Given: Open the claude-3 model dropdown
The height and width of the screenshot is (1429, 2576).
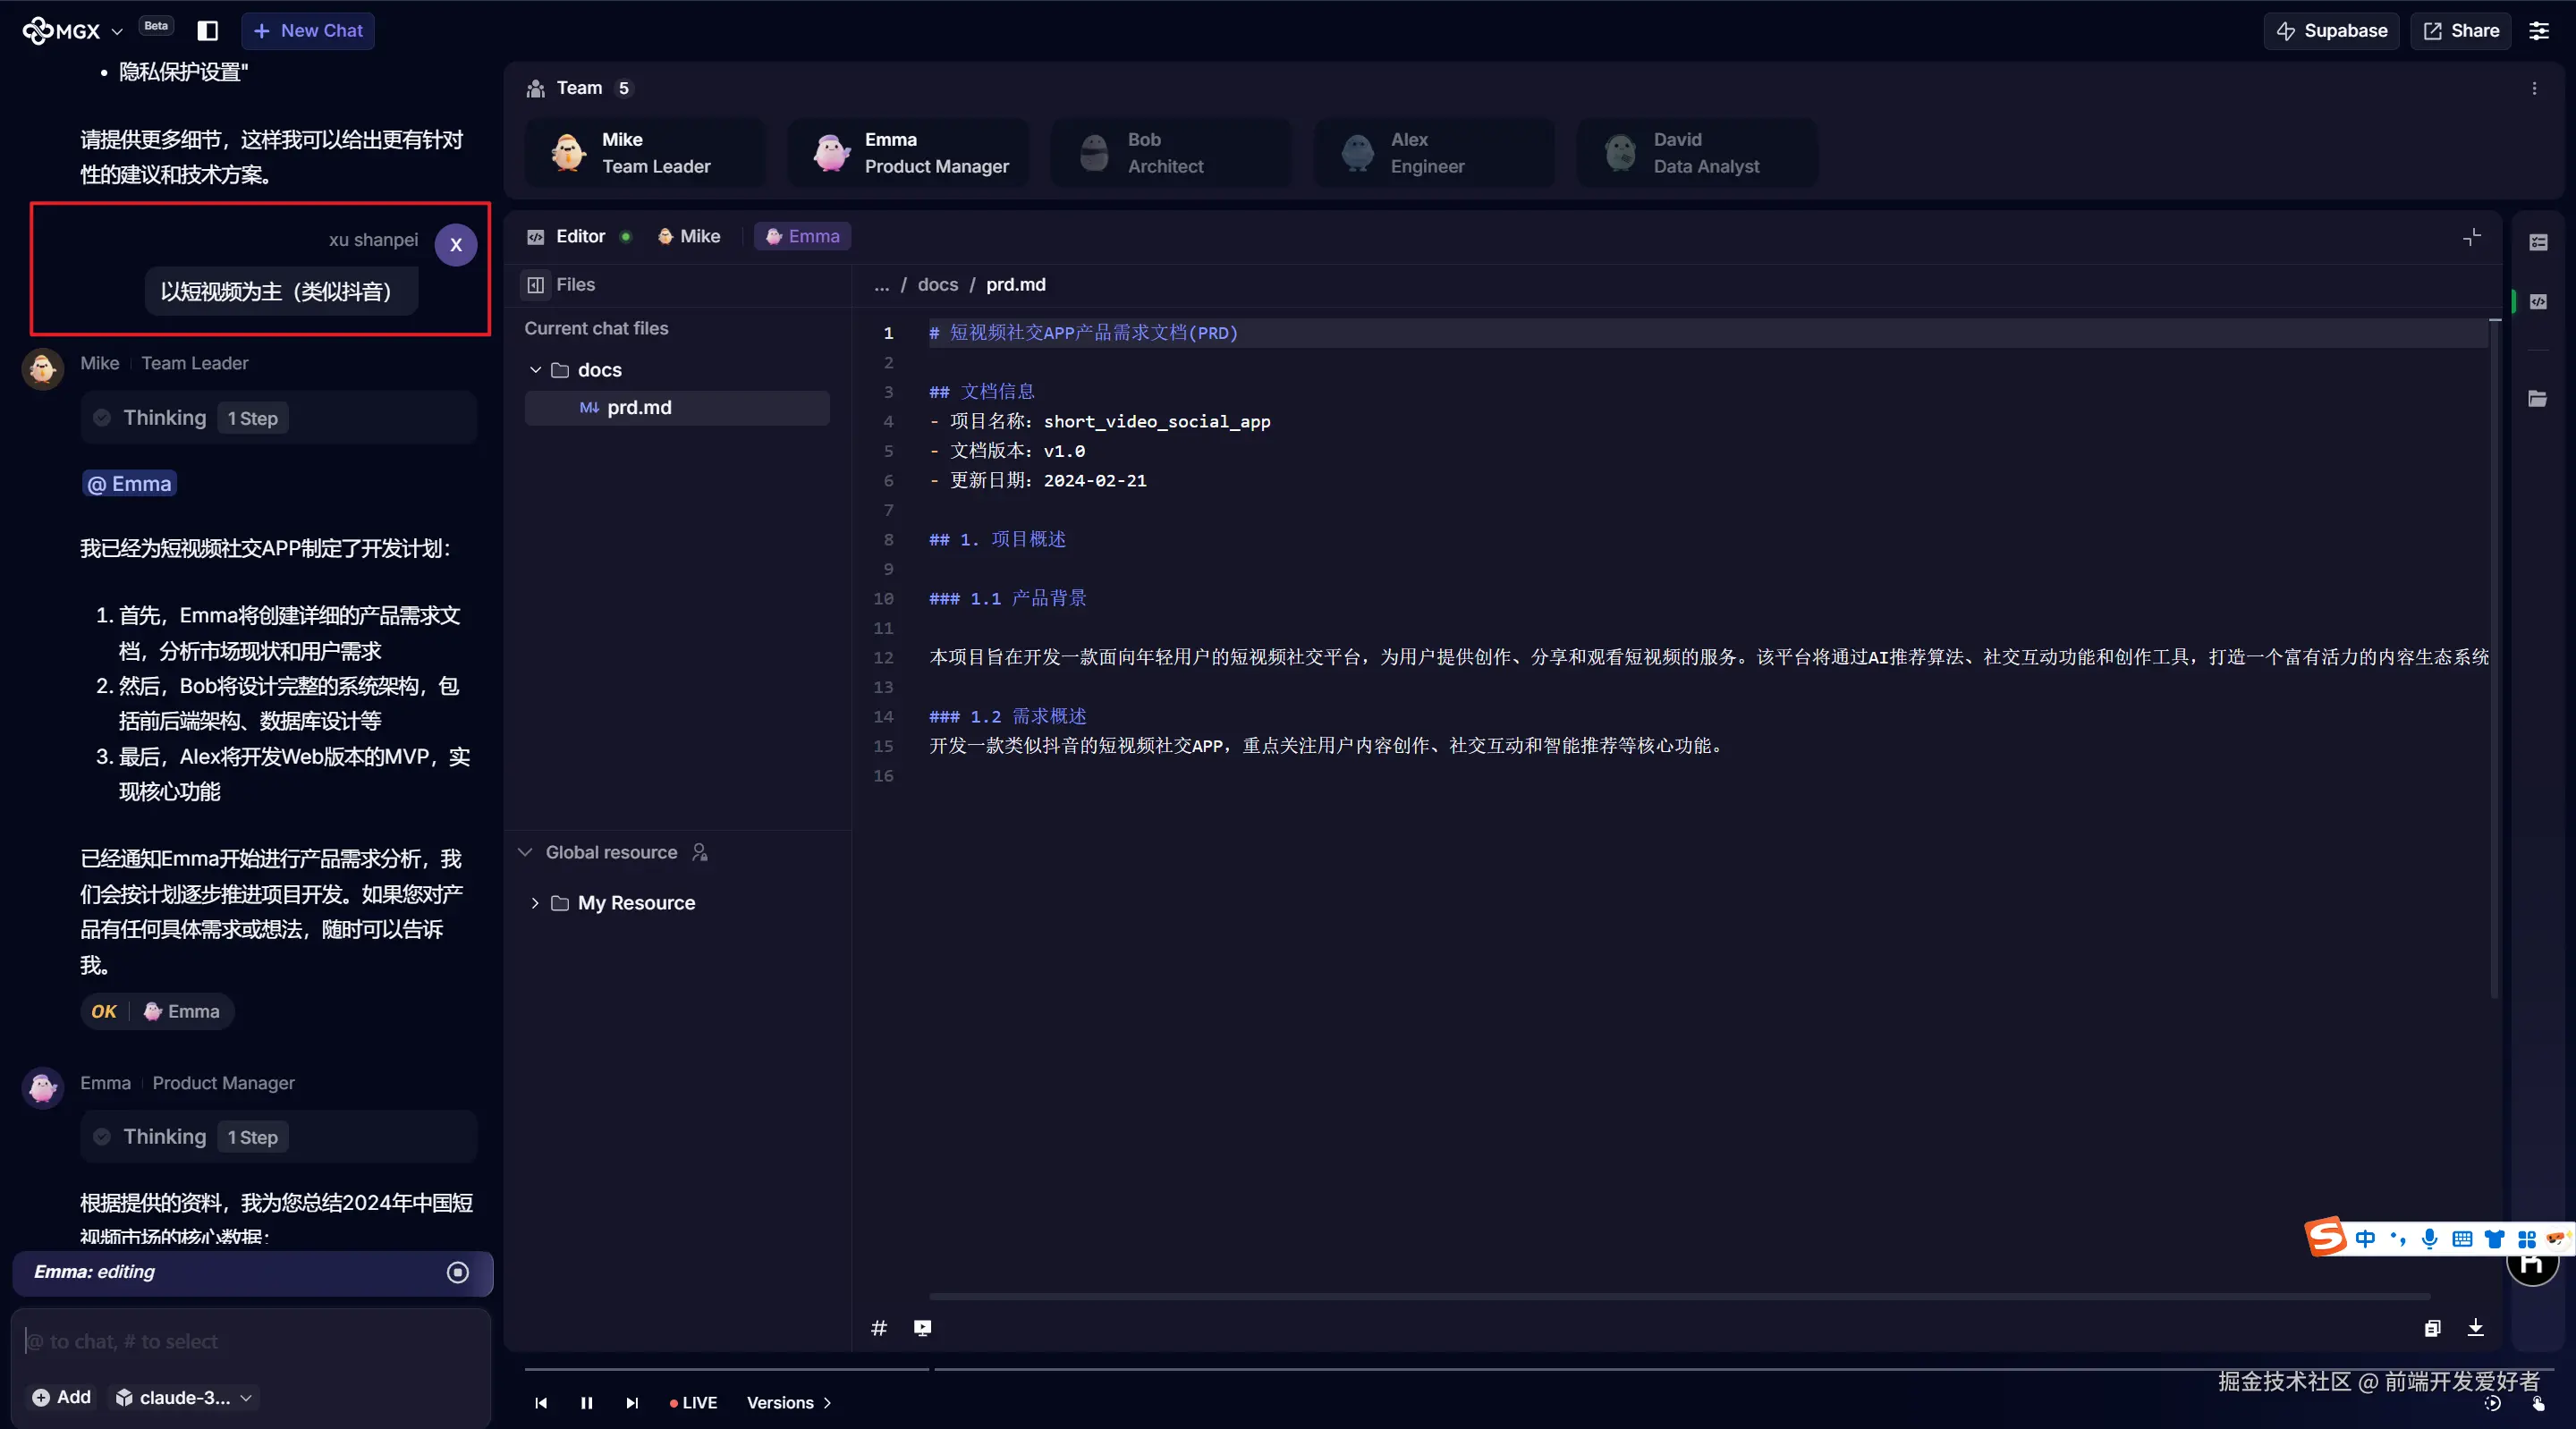Looking at the screenshot, I should tap(185, 1397).
